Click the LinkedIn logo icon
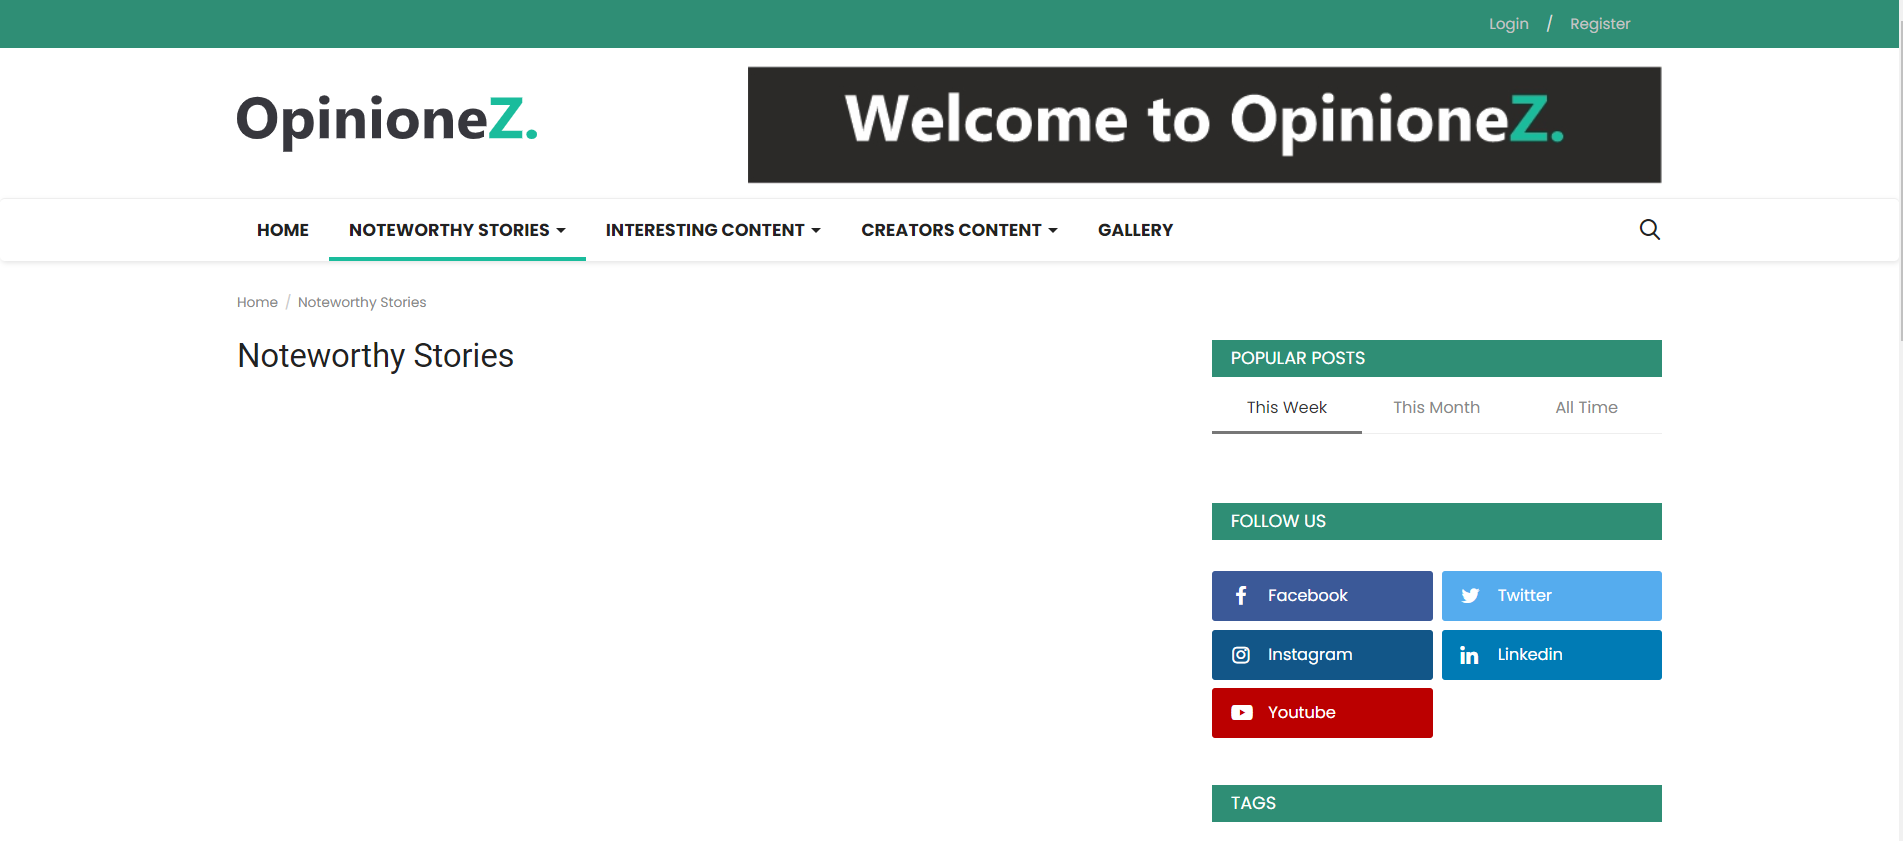The height and width of the screenshot is (841, 1903). pos(1469,655)
